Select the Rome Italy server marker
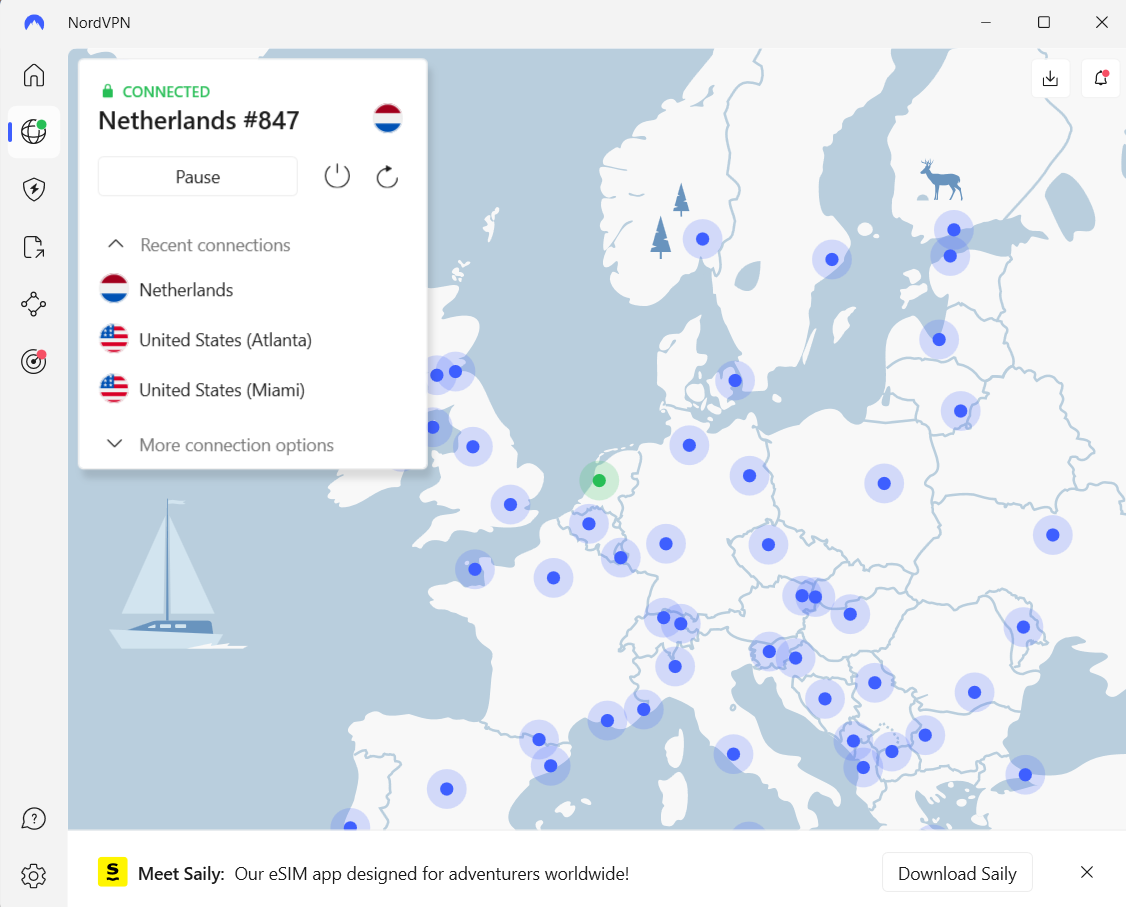This screenshot has width=1126, height=907. (x=733, y=754)
